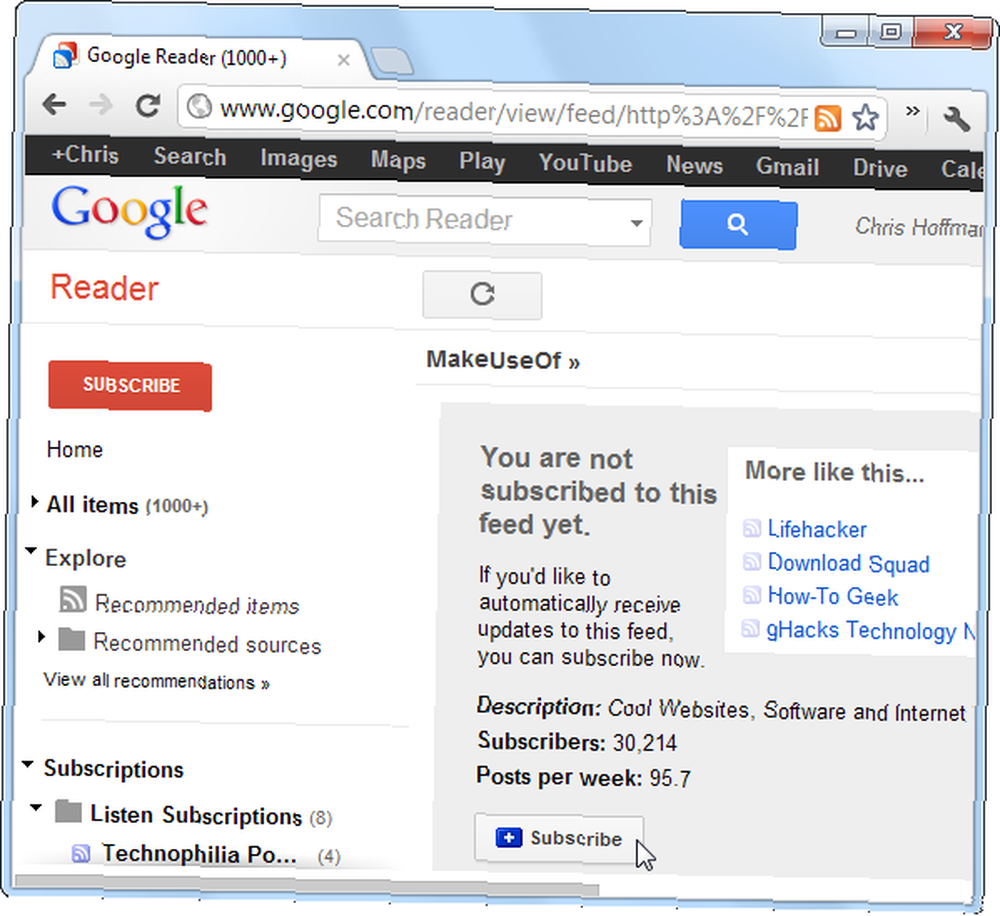The image size is (1000, 916).
Task: Click the feed icon beside Lifehacker
Action: 752,528
